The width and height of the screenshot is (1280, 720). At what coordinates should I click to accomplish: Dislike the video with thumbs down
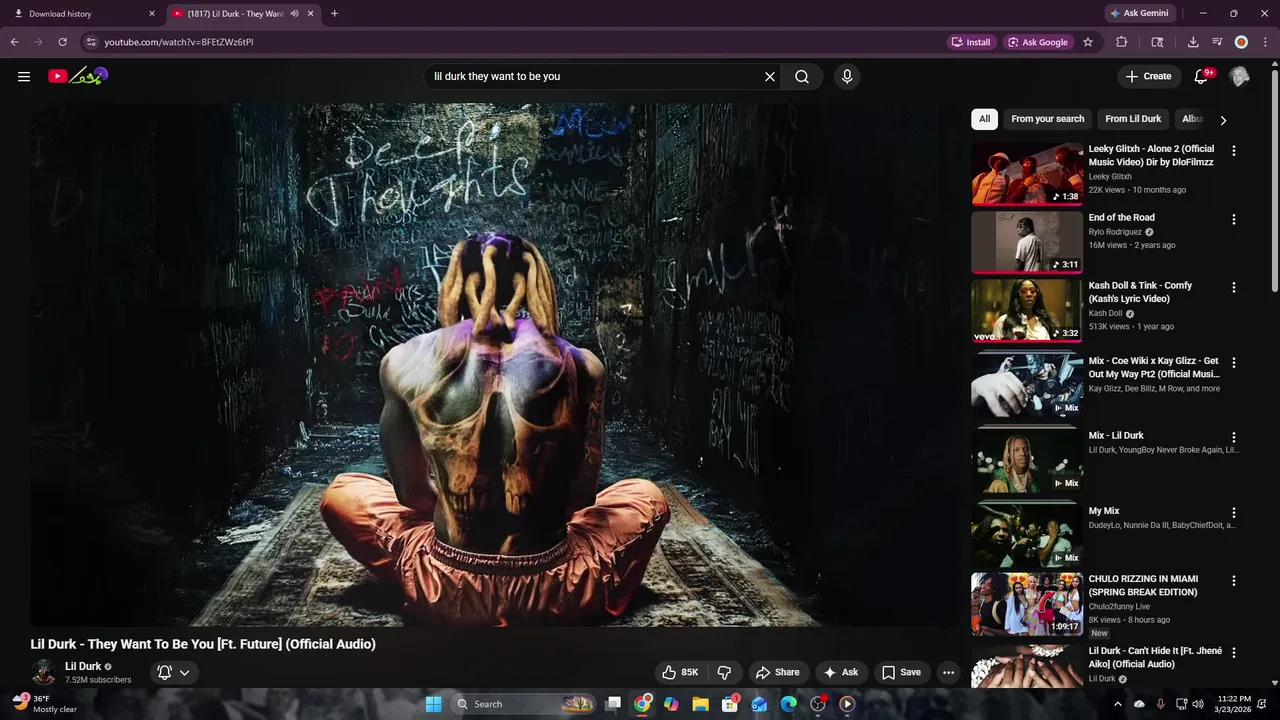725,672
